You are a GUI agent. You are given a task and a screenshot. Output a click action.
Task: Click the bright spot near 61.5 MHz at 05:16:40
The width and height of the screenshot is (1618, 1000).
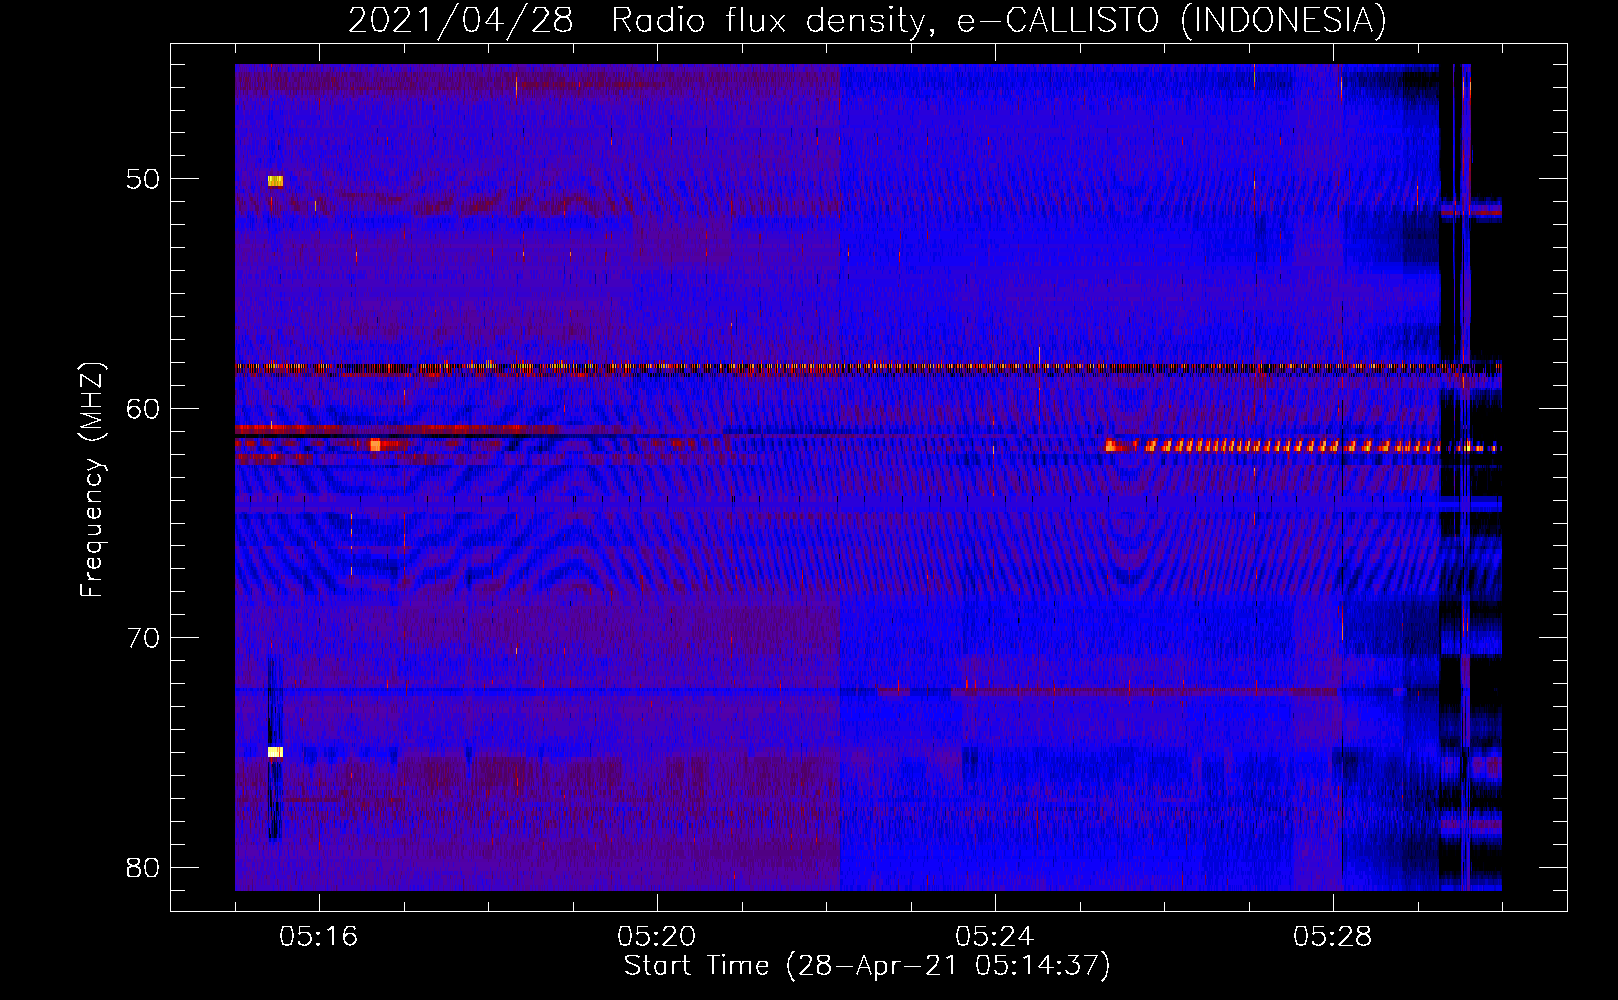[375, 445]
